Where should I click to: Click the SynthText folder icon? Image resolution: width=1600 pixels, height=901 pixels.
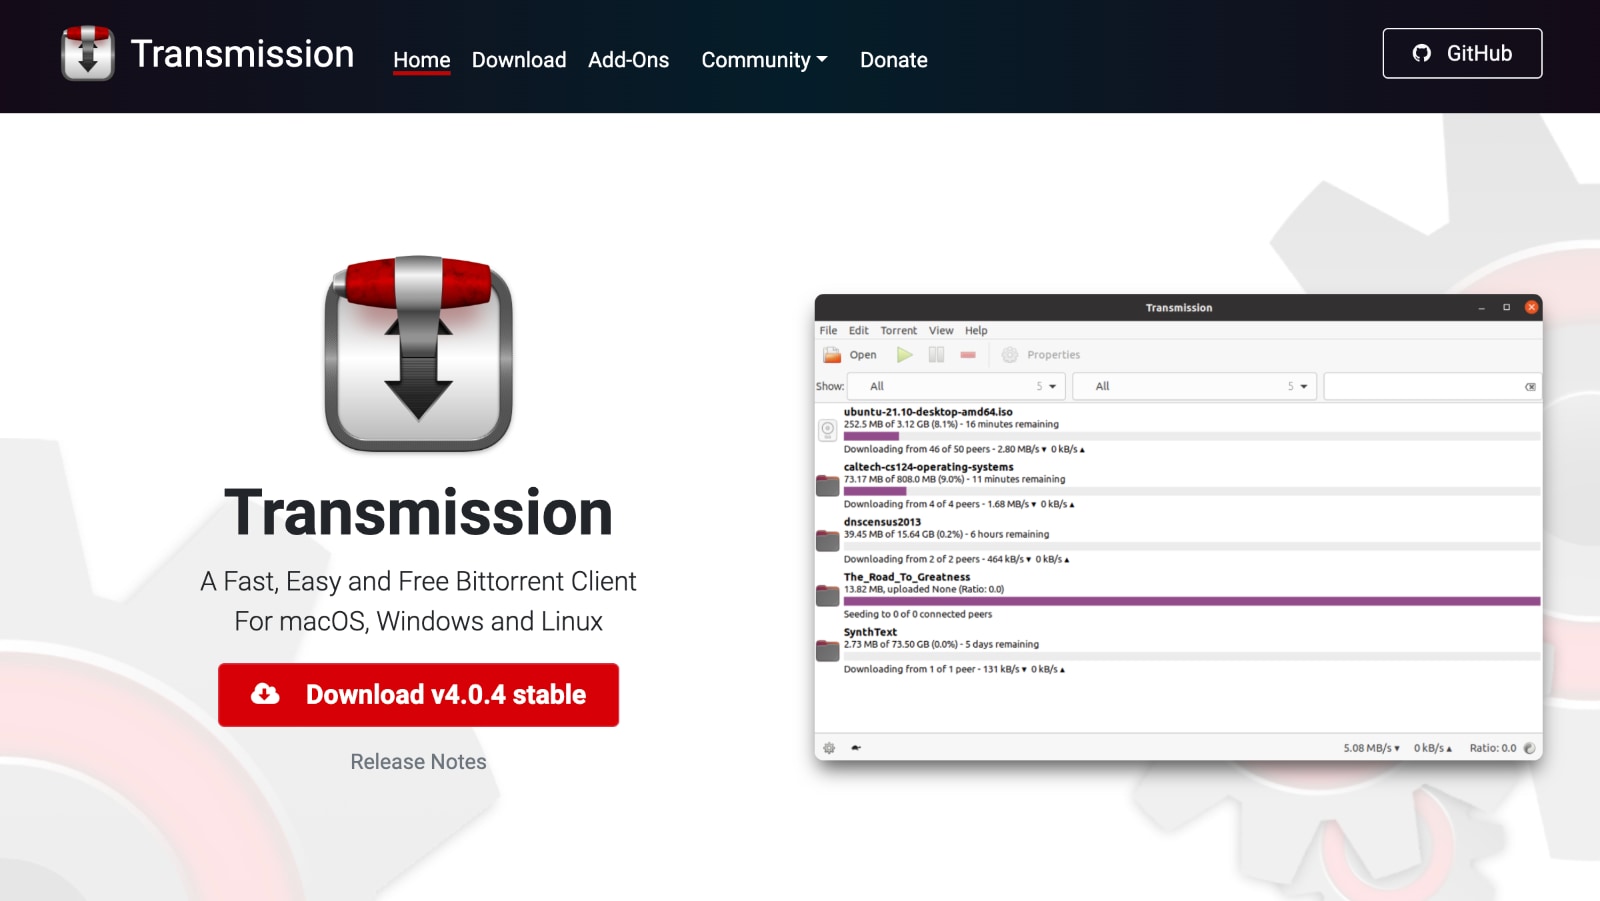[828, 651]
